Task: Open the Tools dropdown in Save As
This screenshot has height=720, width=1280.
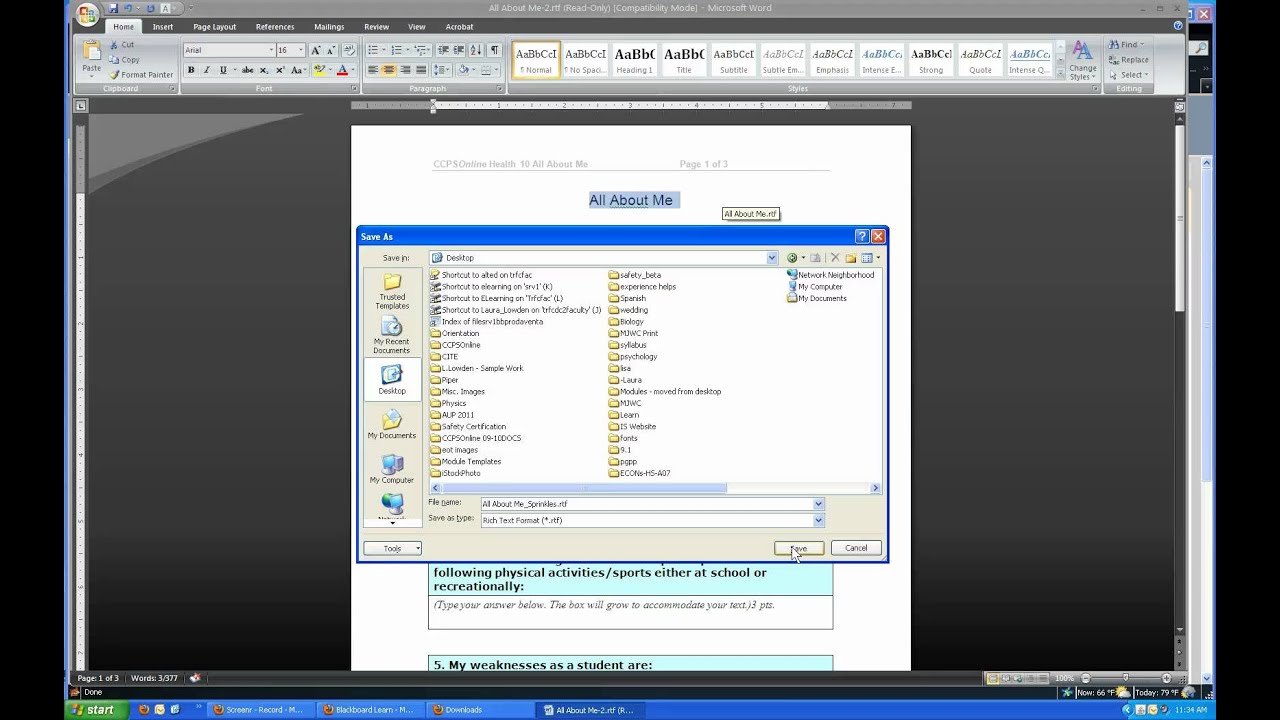Action: point(392,548)
